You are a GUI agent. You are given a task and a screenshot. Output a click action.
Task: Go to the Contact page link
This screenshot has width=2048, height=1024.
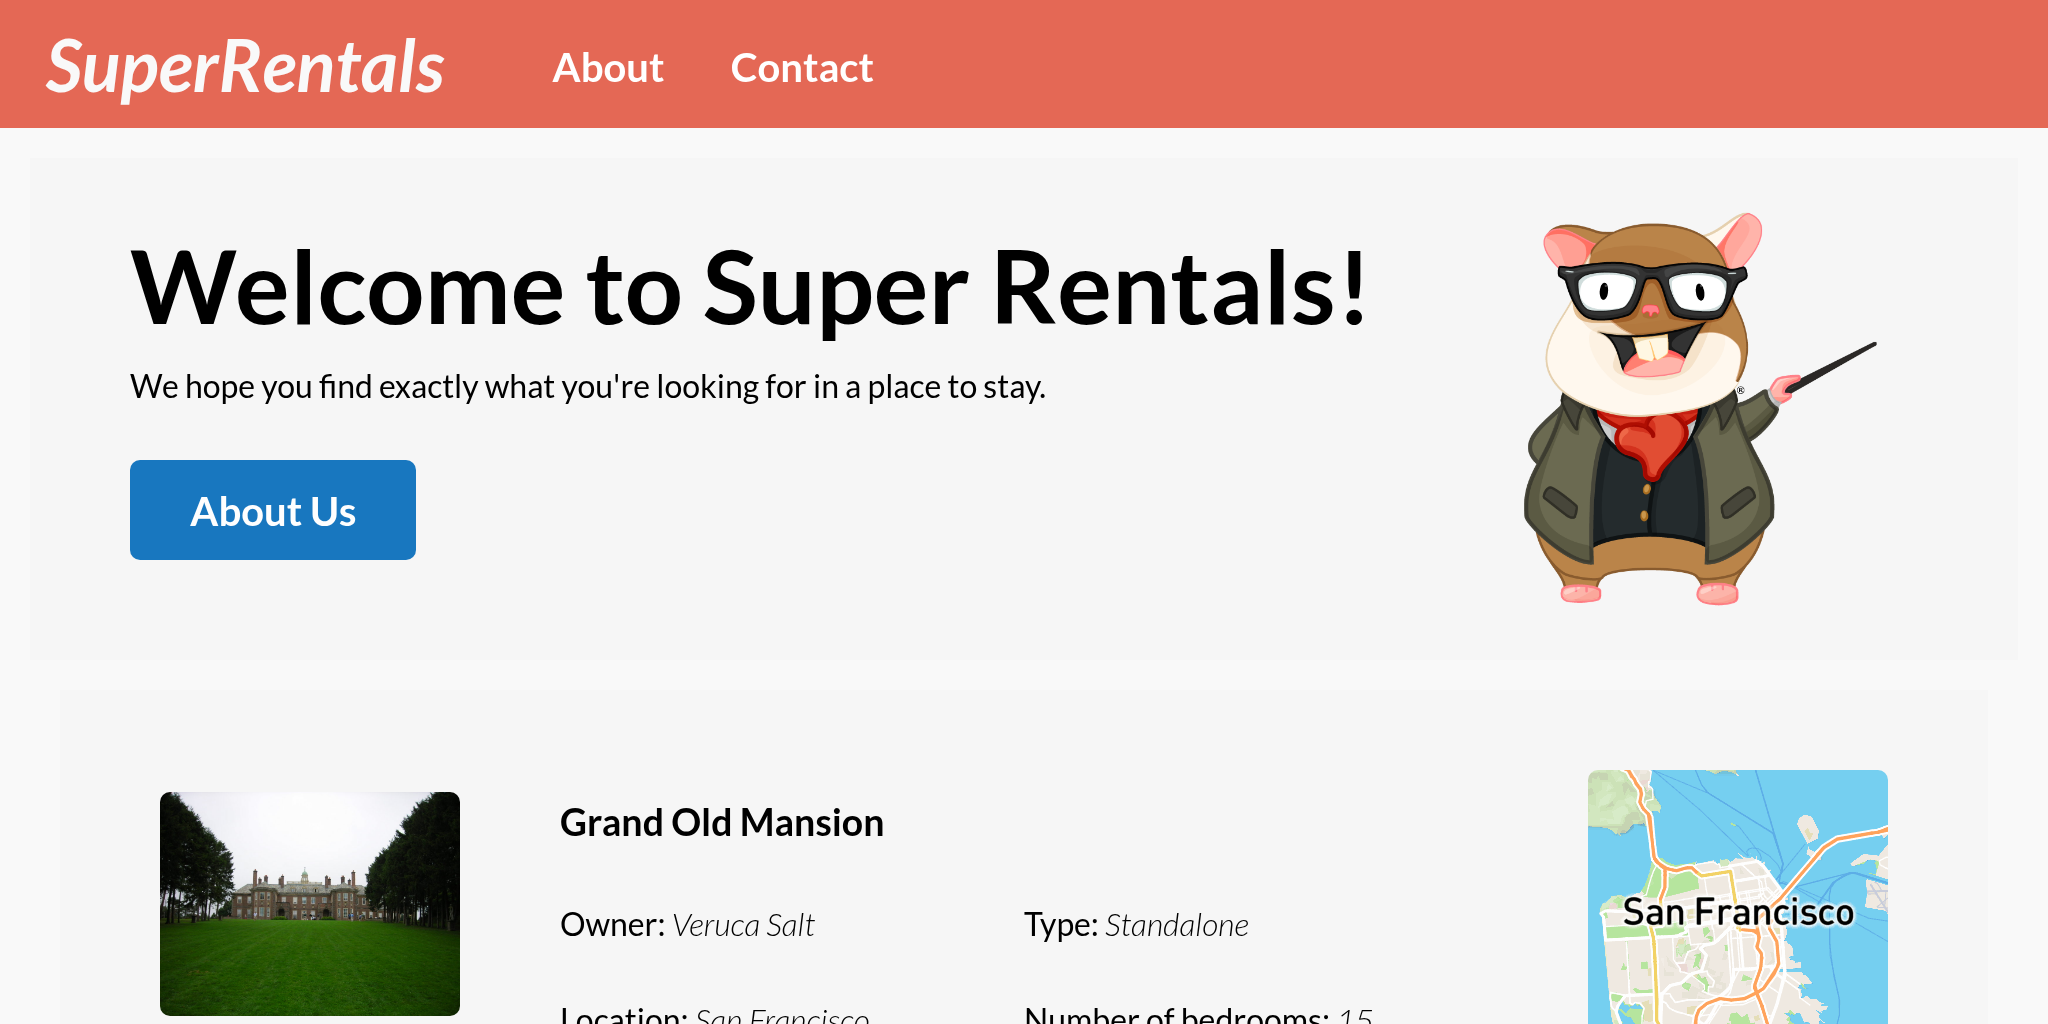point(801,68)
